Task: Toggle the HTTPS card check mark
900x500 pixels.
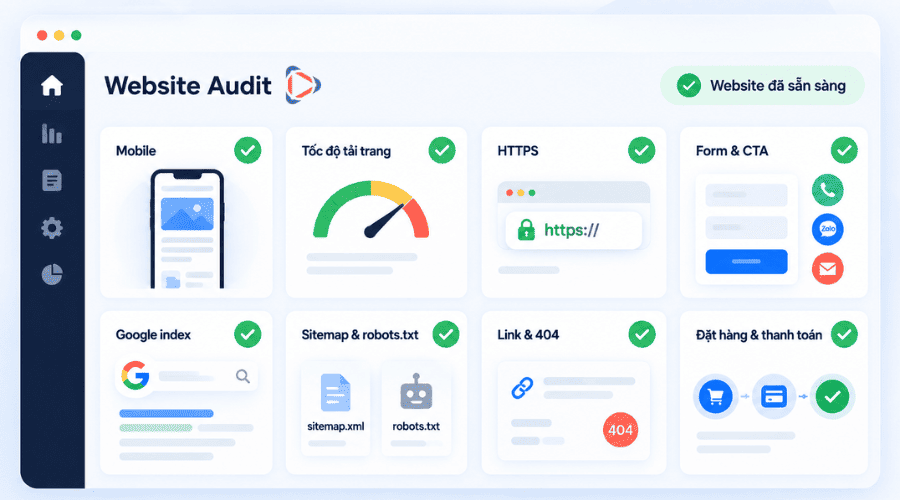Action: pyautogui.click(x=642, y=150)
